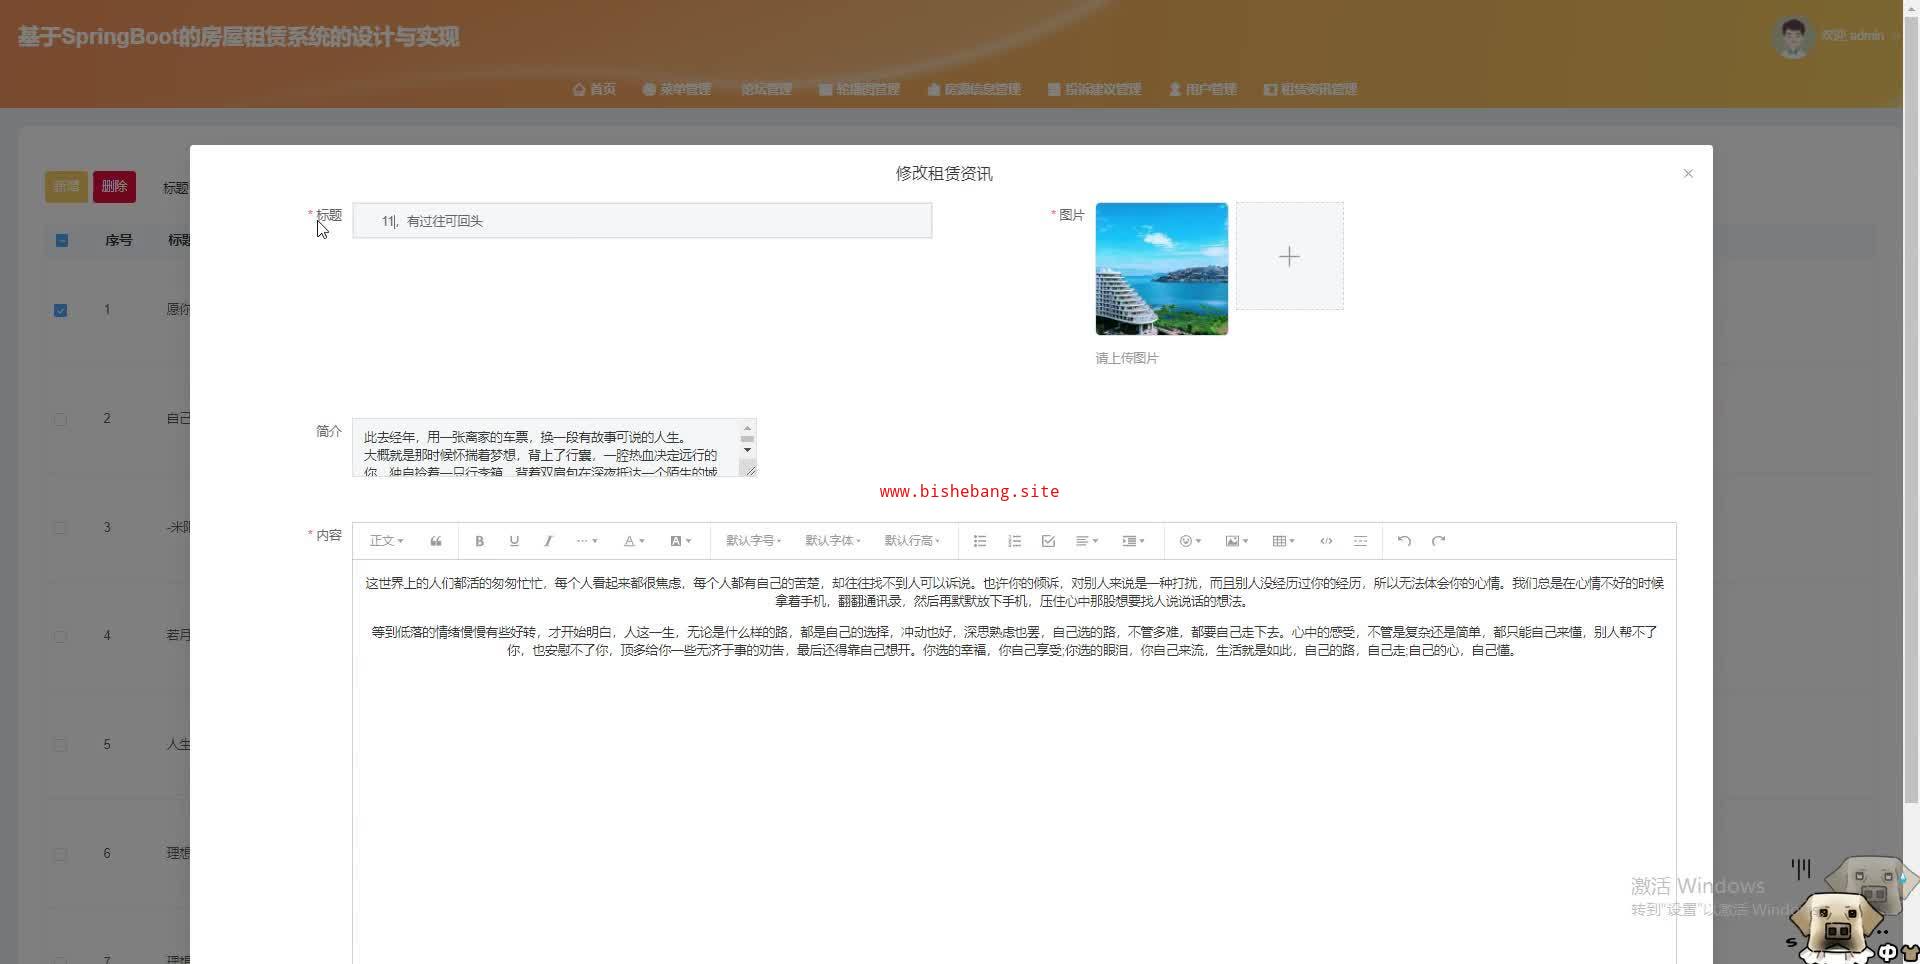1920x964 pixels.
Task: Insert a blockquote in the content editor
Action: (x=436, y=541)
